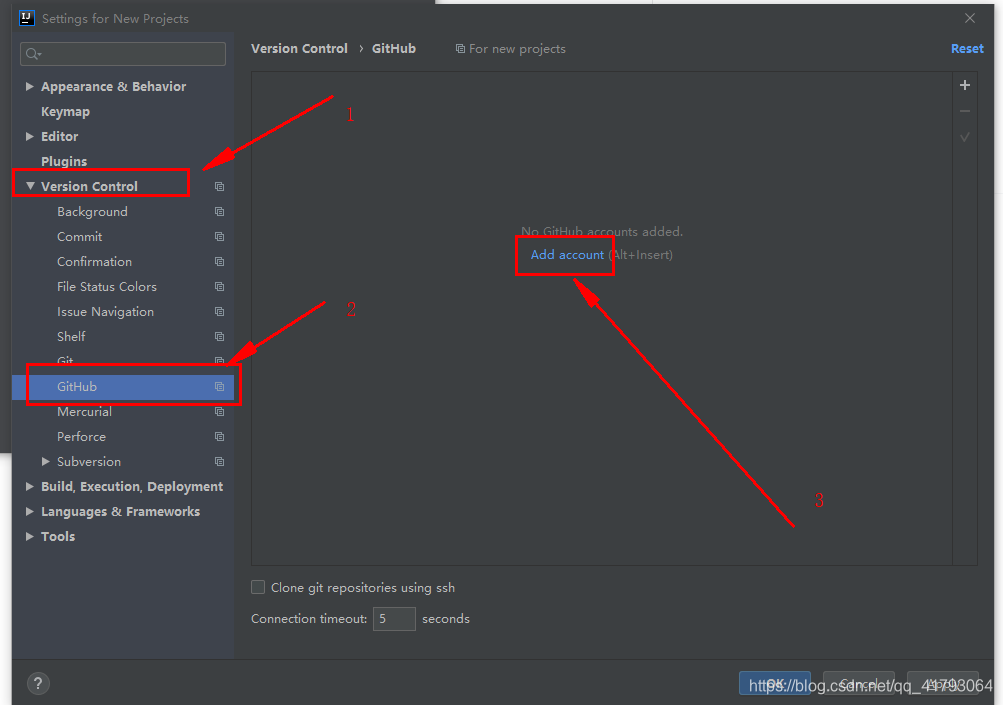Select File Status Colors item

pyautogui.click(x=107, y=287)
